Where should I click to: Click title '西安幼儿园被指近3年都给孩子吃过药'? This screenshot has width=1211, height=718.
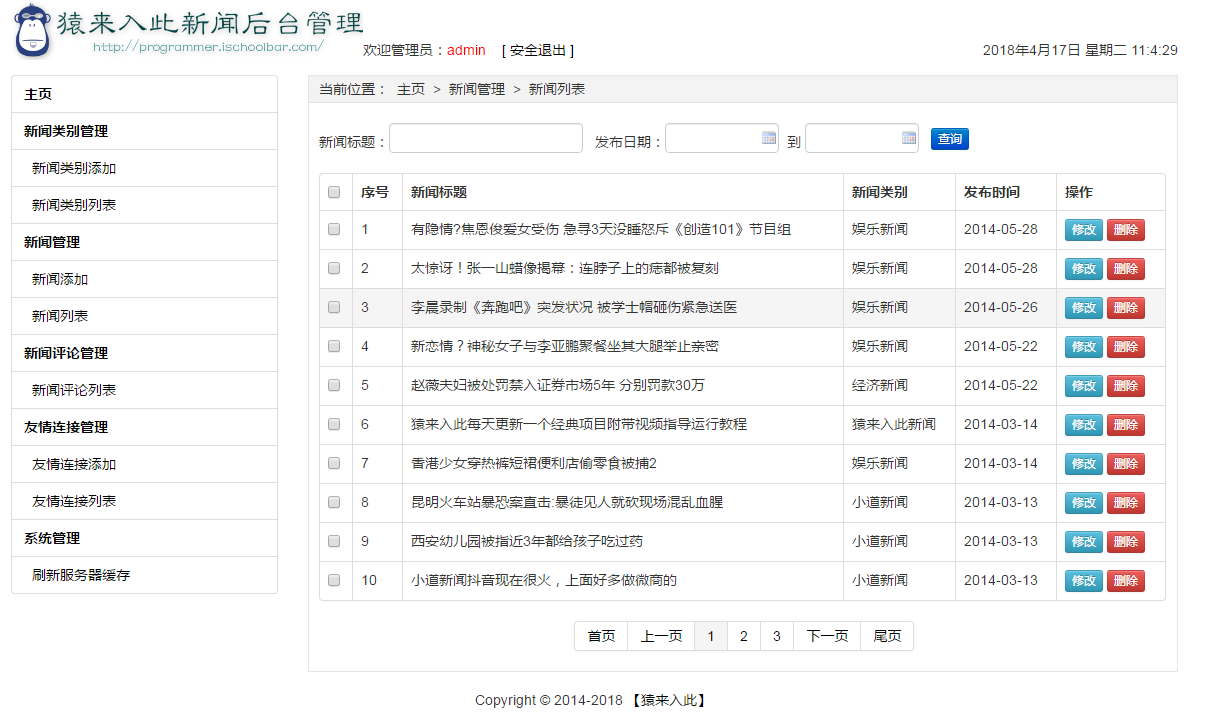527,541
